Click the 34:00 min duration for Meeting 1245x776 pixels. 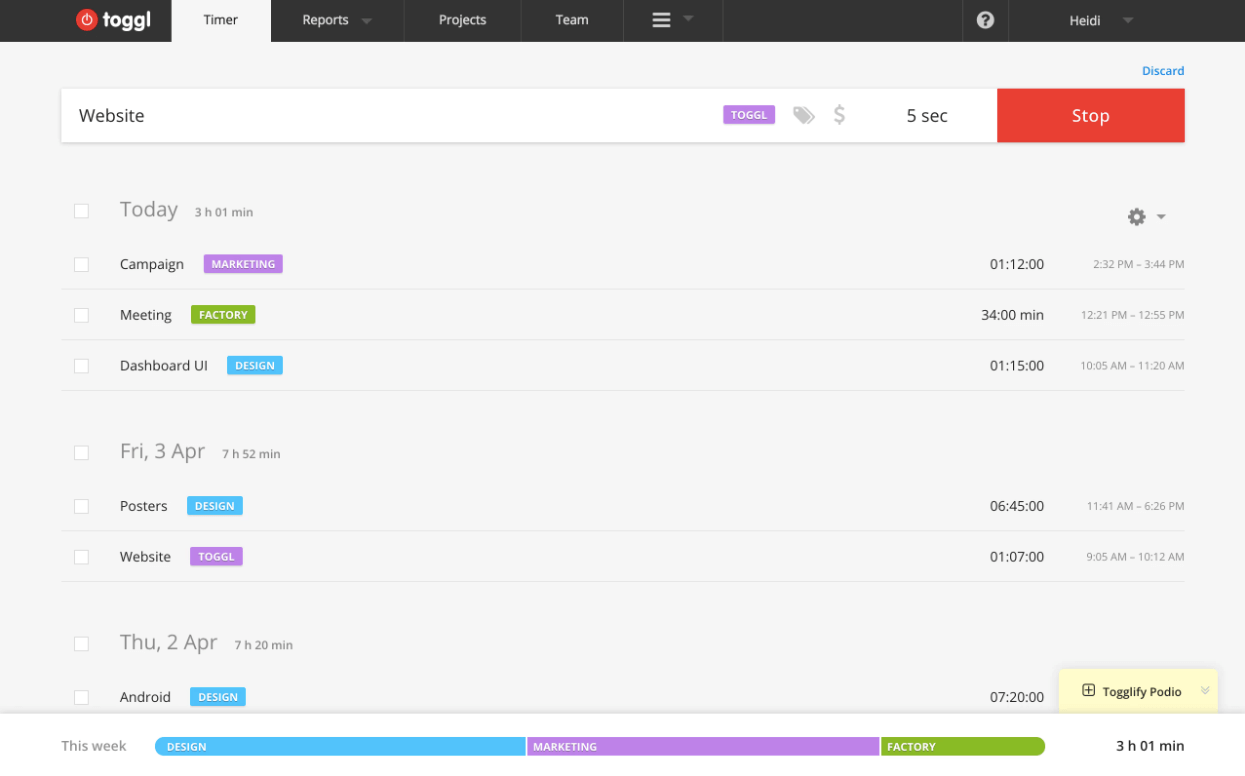tap(1012, 315)
